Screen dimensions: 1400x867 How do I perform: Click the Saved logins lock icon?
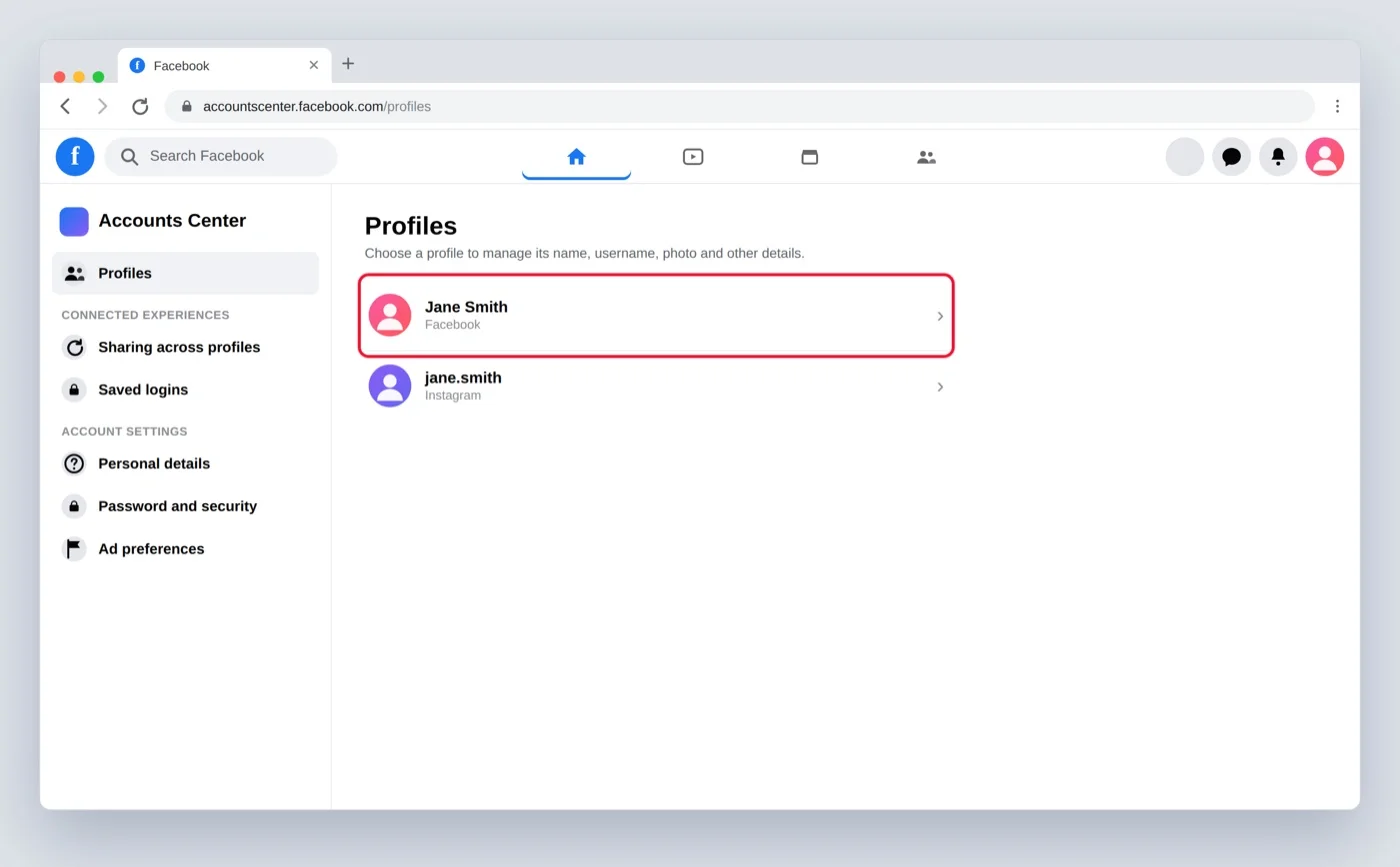click(x=74, y=390)
